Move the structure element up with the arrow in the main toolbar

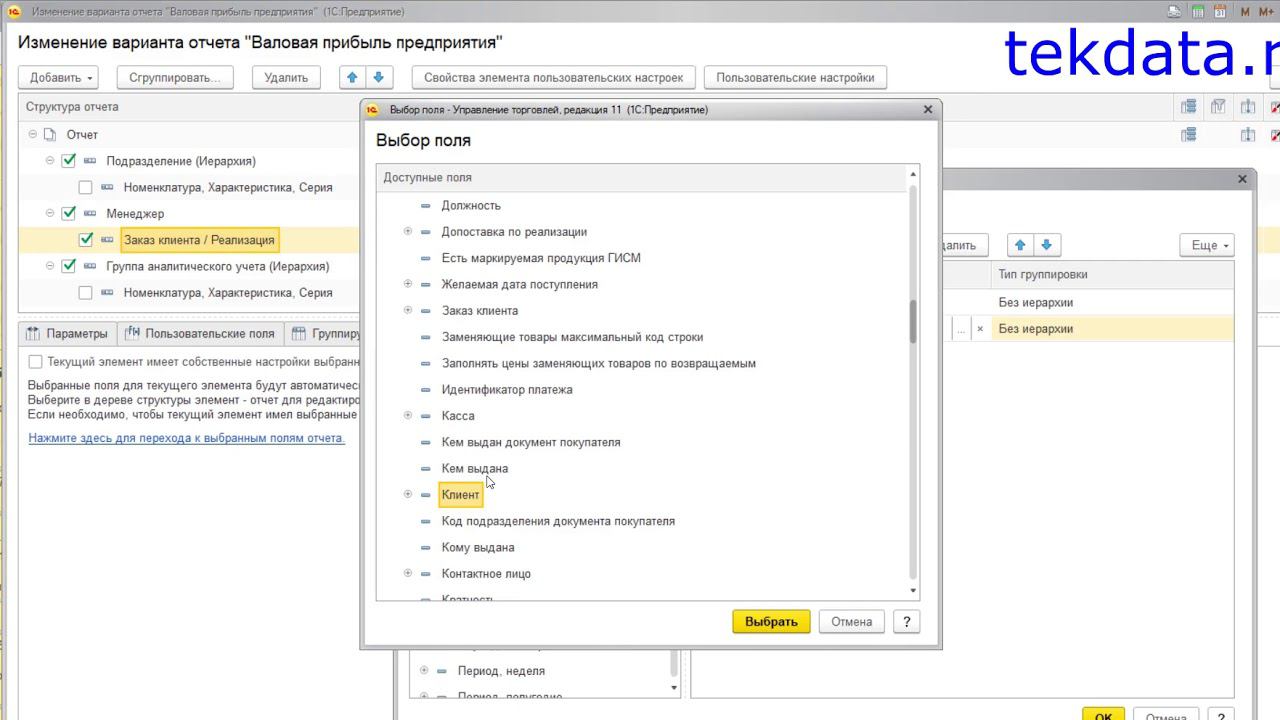coord(354,77)
